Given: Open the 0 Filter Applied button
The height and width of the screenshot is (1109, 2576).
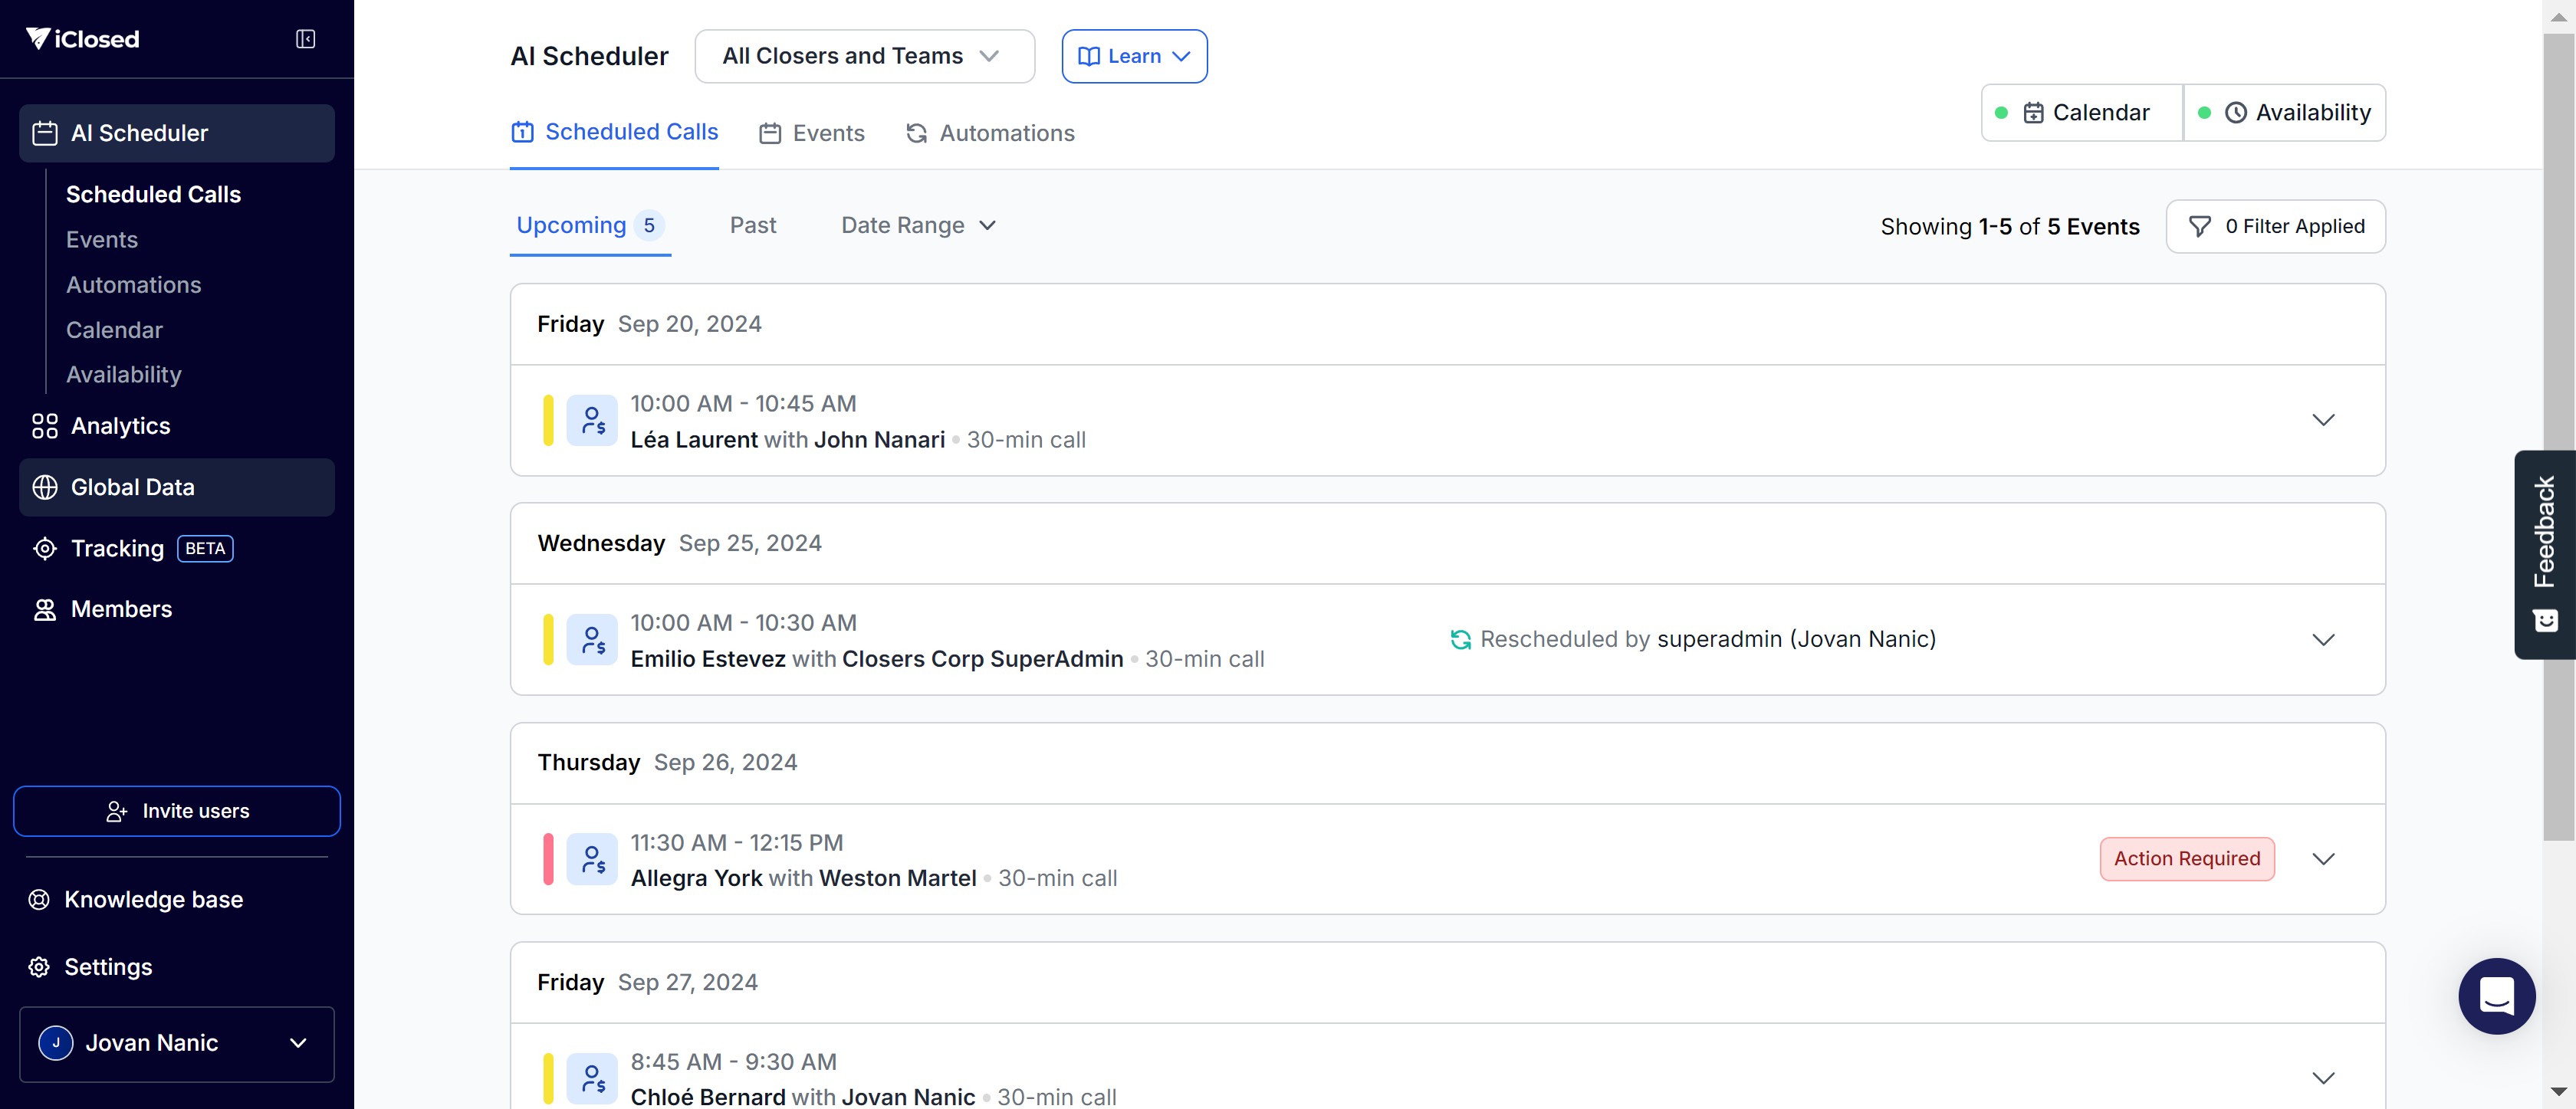Looking at the screenshot, I should [x=2275, y=227].
